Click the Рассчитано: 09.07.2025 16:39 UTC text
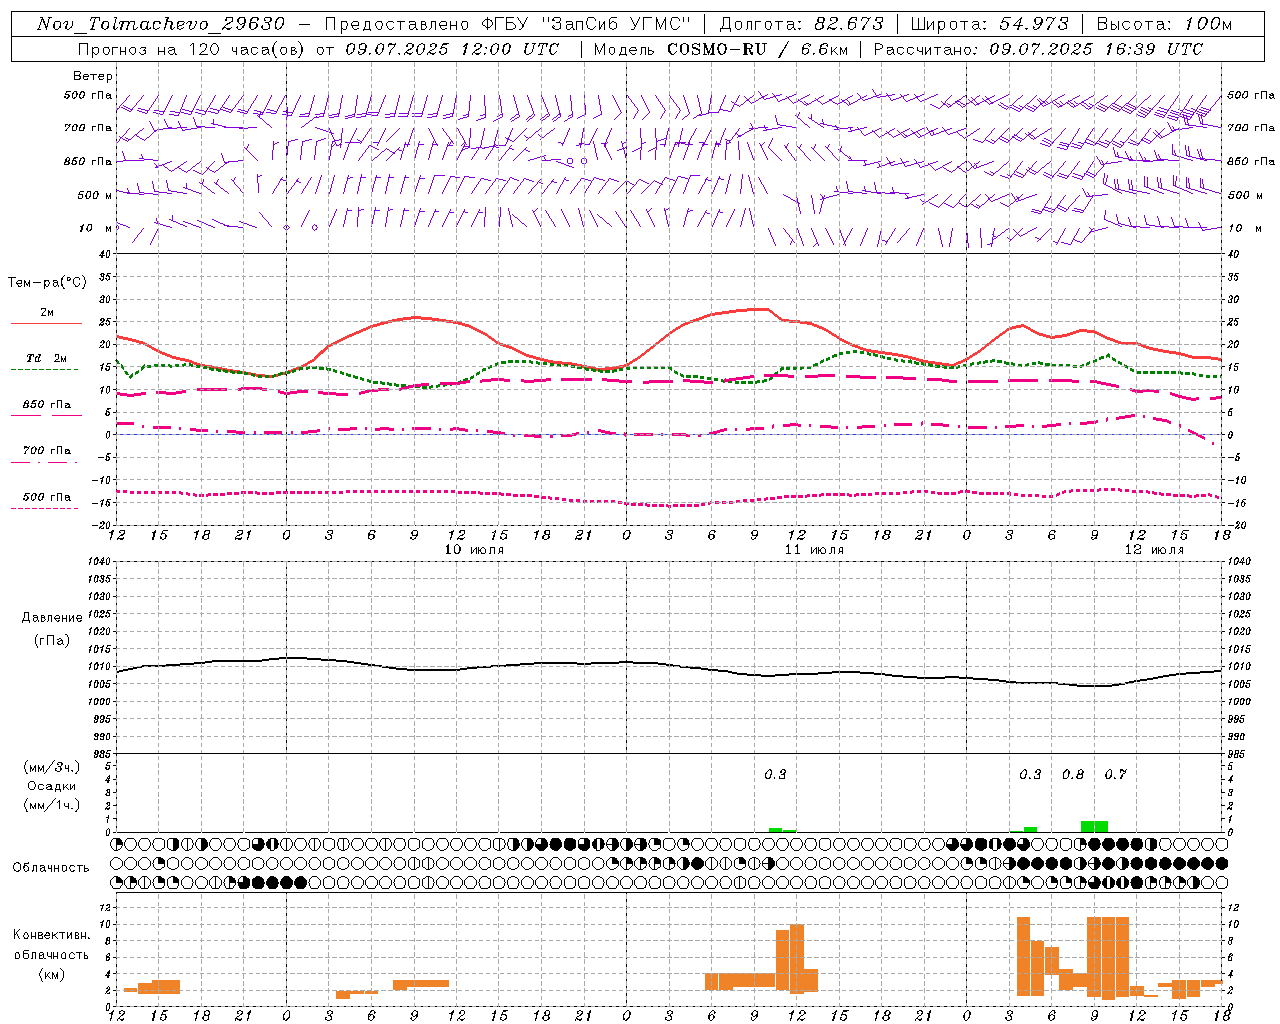The width and height of the screenshot is (1280, 1024). pos(1038,49)
